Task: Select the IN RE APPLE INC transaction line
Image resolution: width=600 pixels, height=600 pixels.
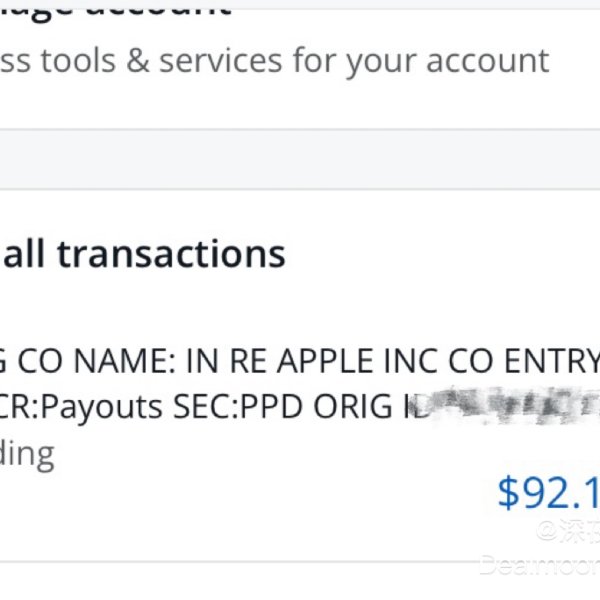Action: coord(300,360)
